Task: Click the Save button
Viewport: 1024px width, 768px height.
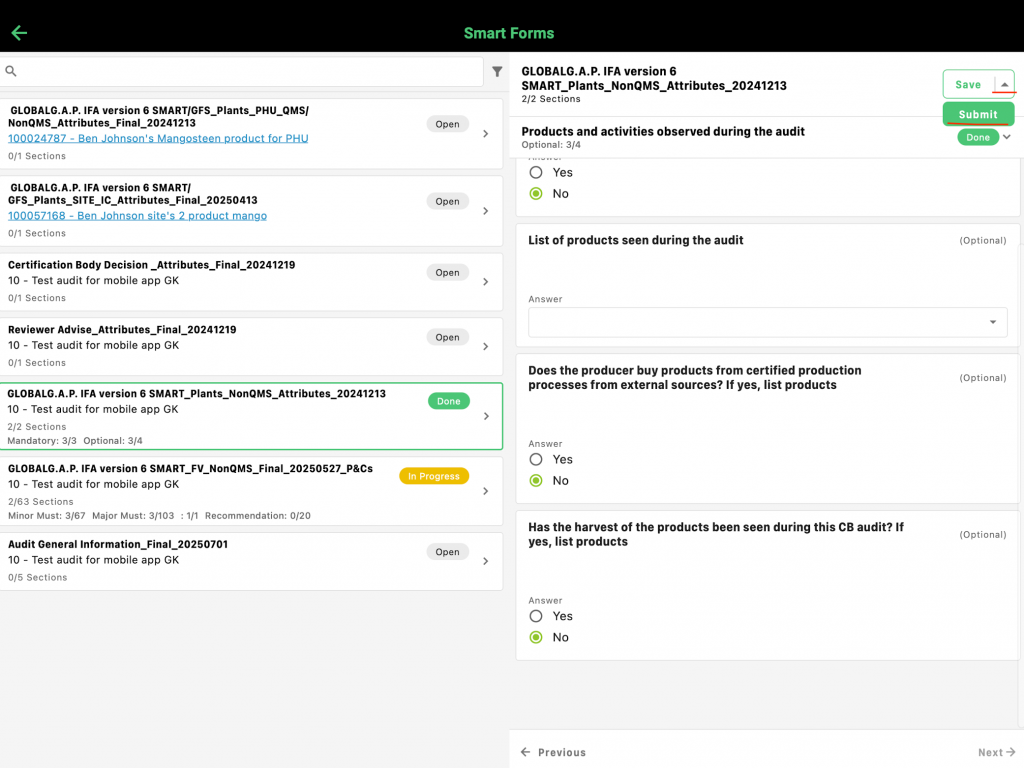Action: tap(968, 85)
